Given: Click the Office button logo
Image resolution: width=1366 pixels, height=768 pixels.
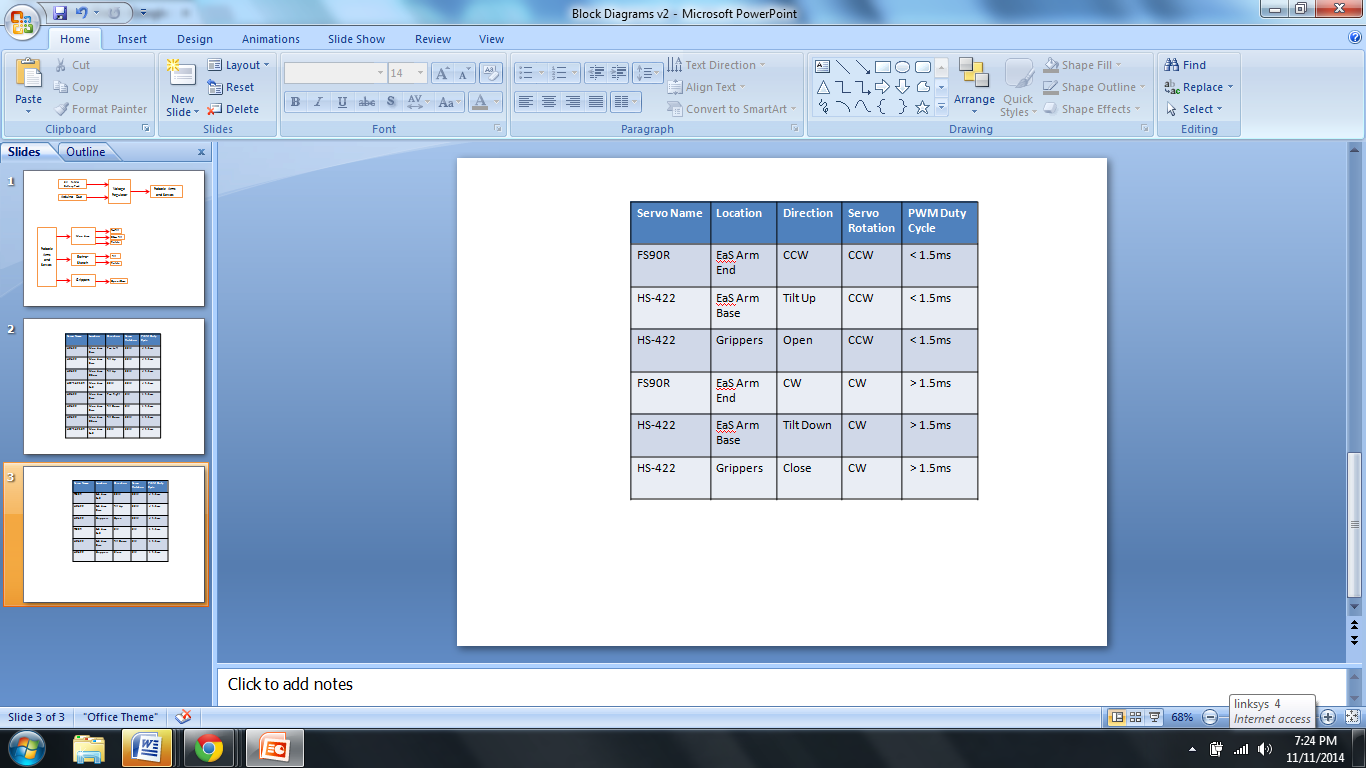Looking at the screenshot, I should 22,20.
